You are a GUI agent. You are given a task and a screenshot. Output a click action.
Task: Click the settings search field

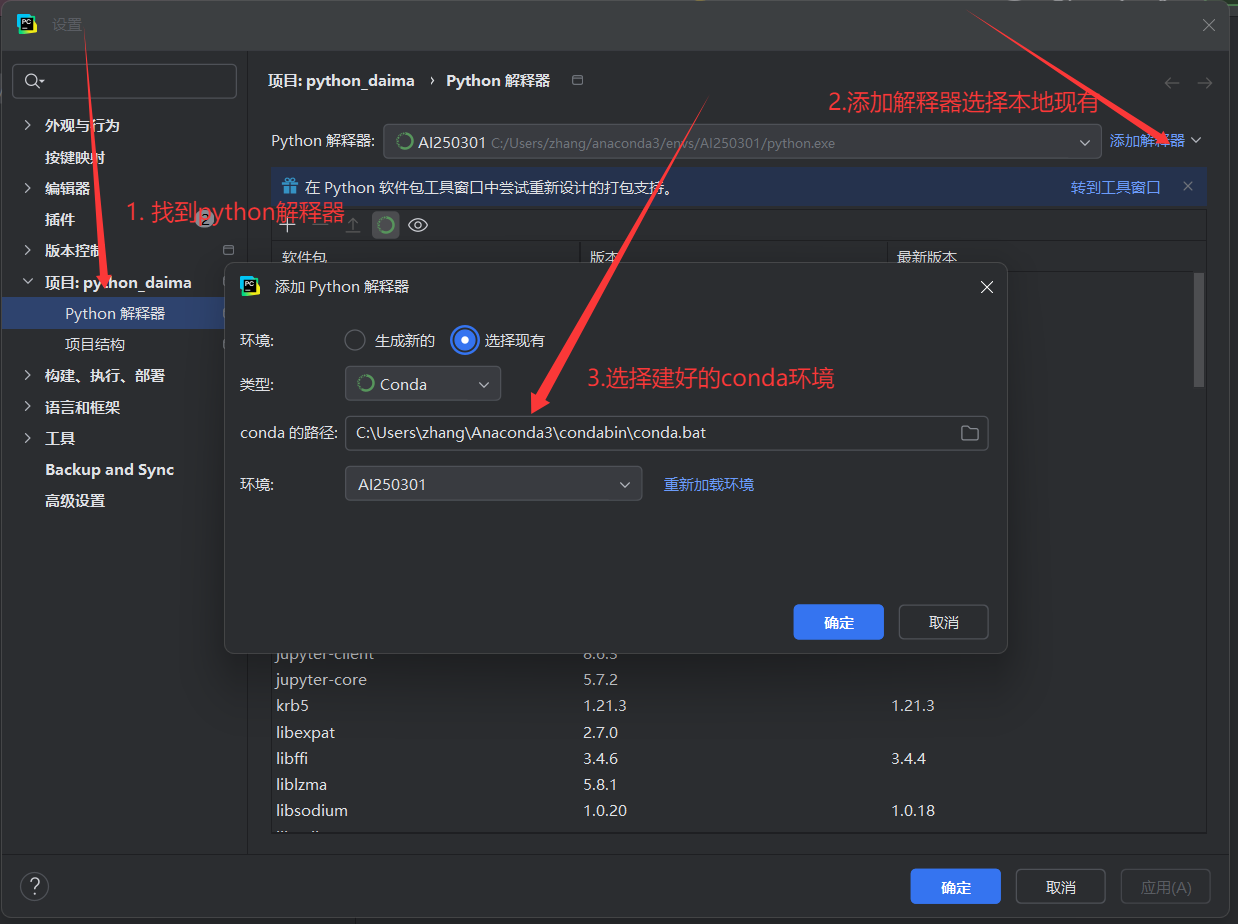[124, 81]
